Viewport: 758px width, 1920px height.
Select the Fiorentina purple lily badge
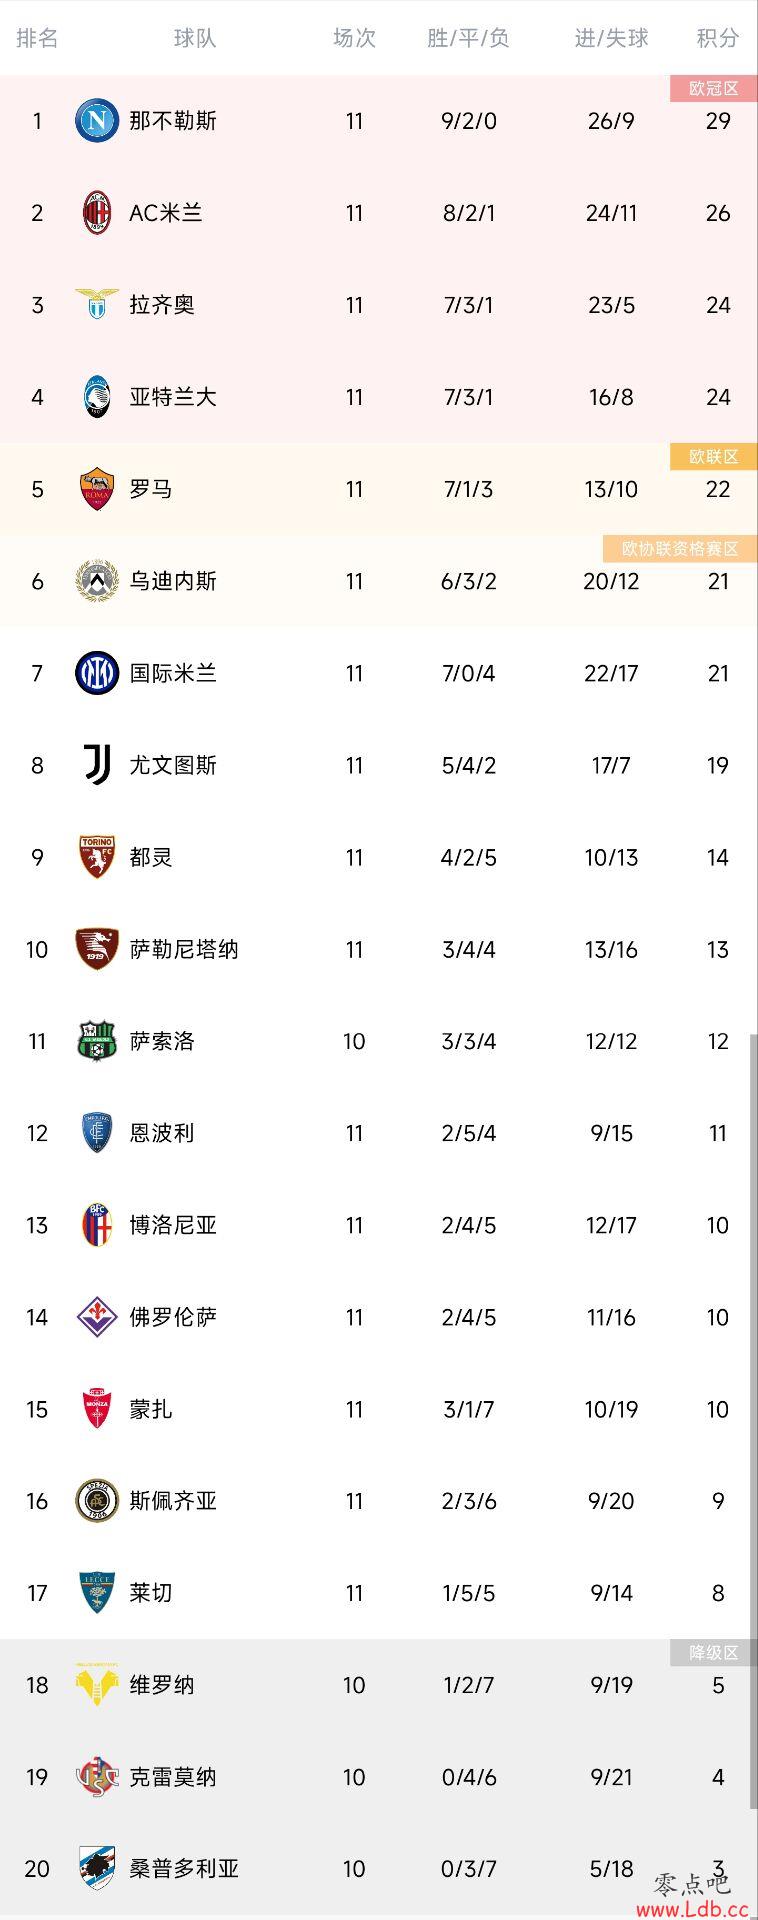97,1317
